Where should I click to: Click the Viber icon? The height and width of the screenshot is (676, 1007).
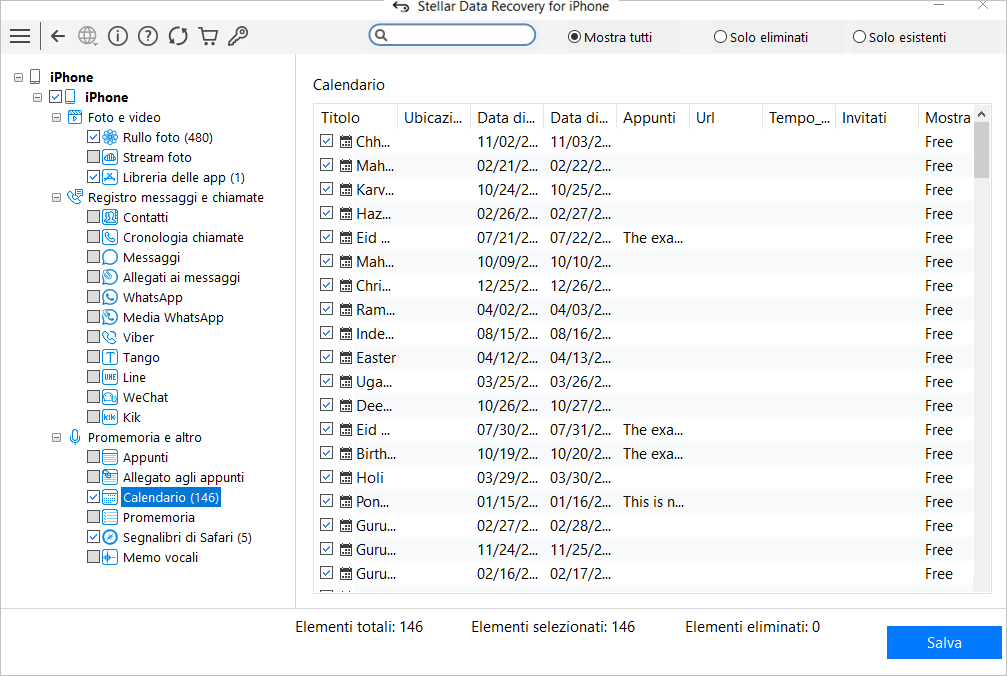[x=110, y=337]
